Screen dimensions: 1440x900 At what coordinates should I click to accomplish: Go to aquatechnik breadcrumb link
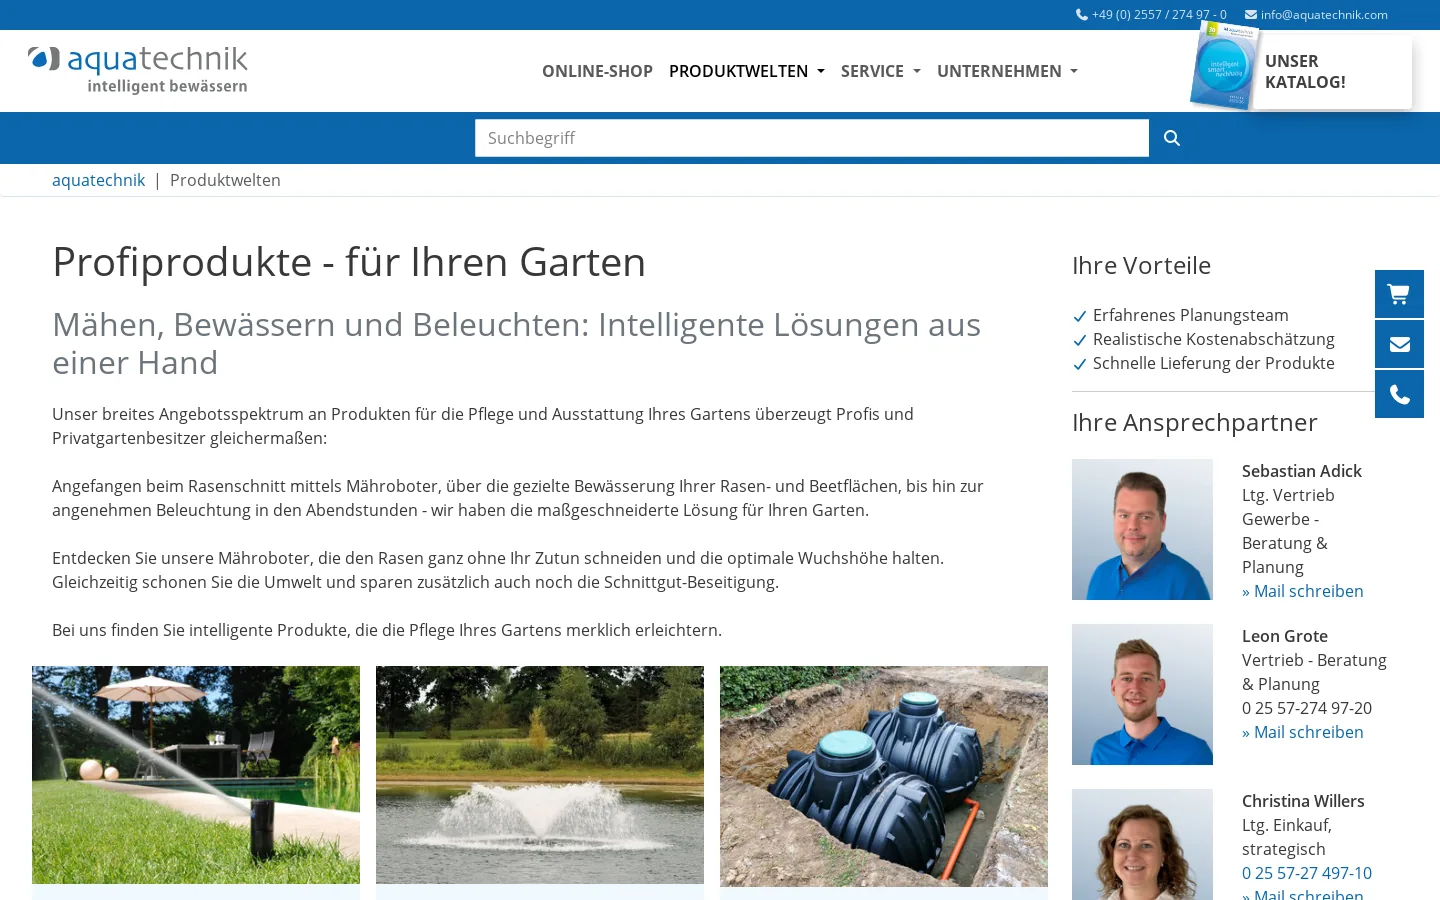click(x=98, y=180)
